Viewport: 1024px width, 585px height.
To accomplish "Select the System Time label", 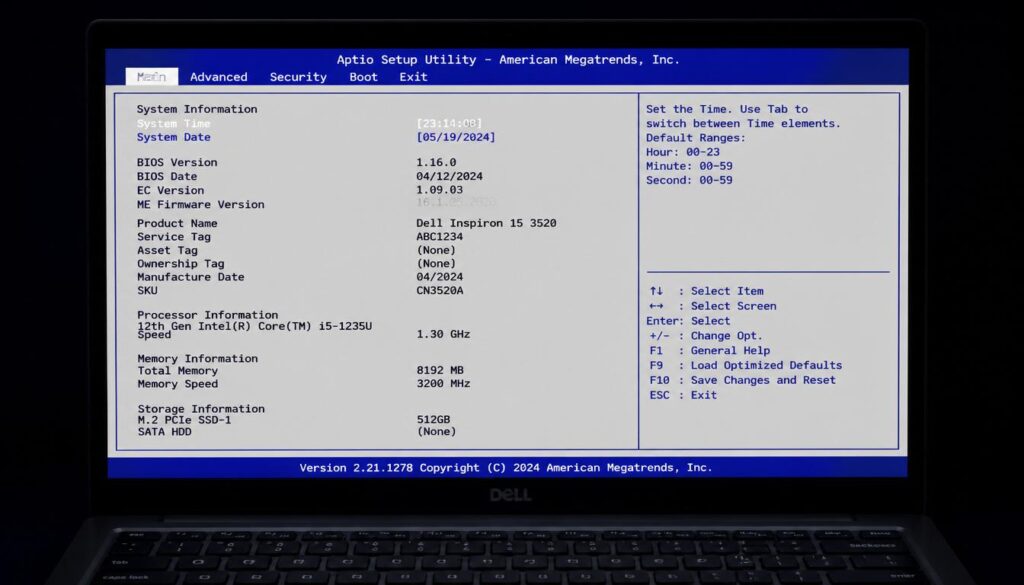I will [174, 123].
